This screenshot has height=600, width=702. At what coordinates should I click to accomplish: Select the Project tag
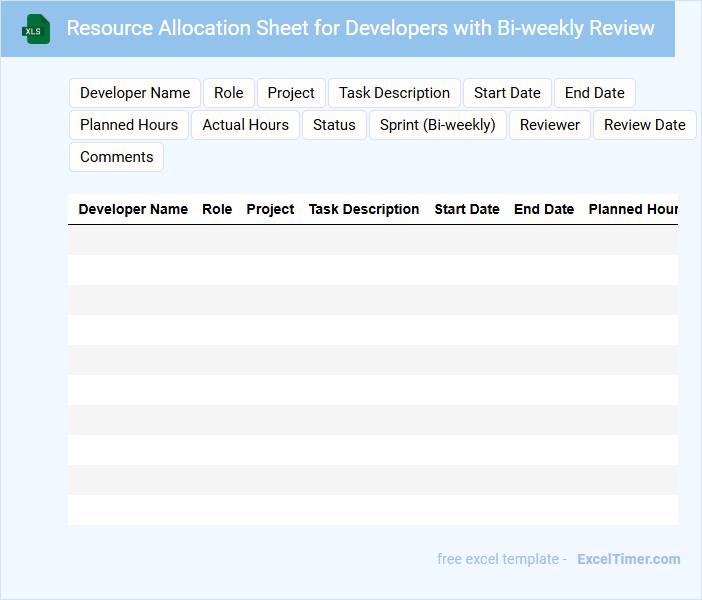point(291,93)
